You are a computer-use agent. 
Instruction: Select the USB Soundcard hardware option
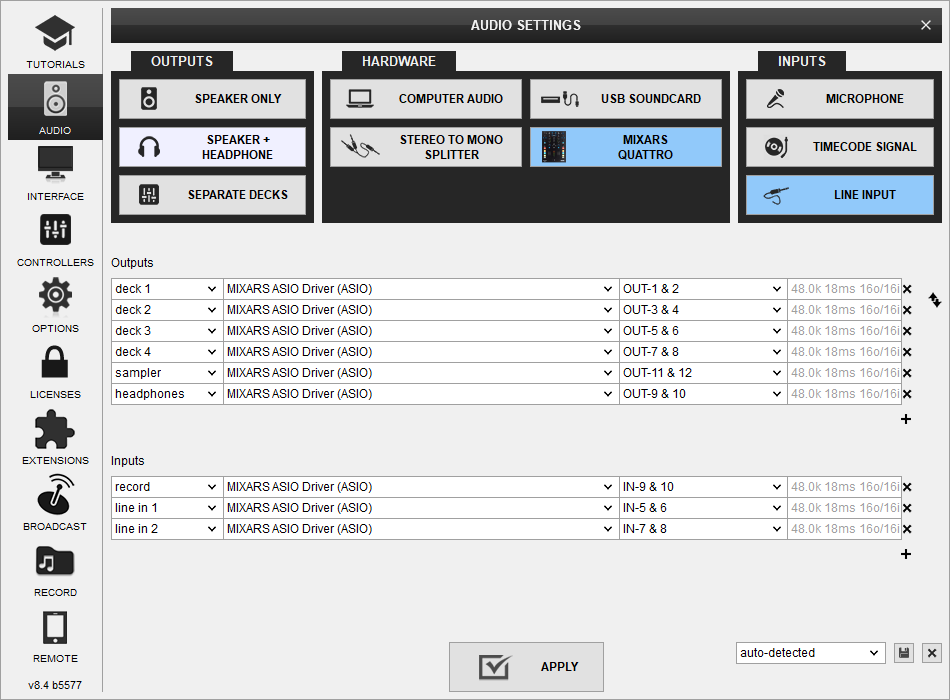pyautogui.click(x=625, y=99)
